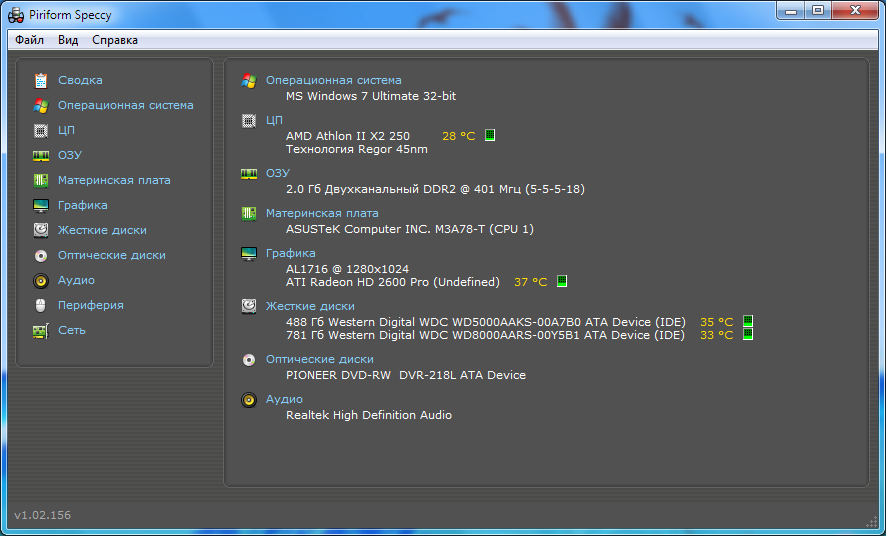Select Жесткие диски in the sidebar
The width and height of the screenshot is (886, 536).
click(x=102, y=230)
